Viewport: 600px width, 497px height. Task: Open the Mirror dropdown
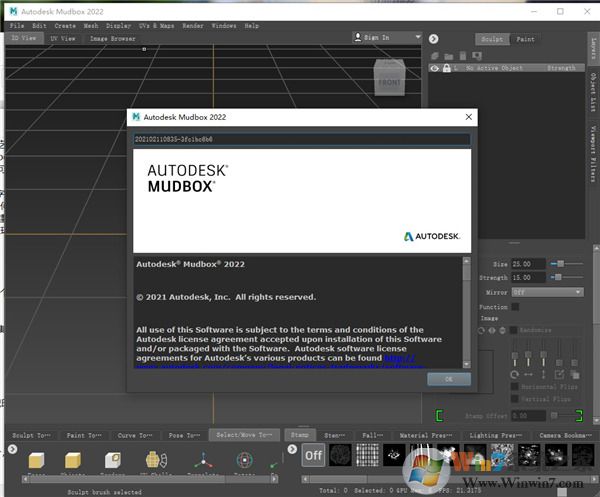(x=547, y=292)
